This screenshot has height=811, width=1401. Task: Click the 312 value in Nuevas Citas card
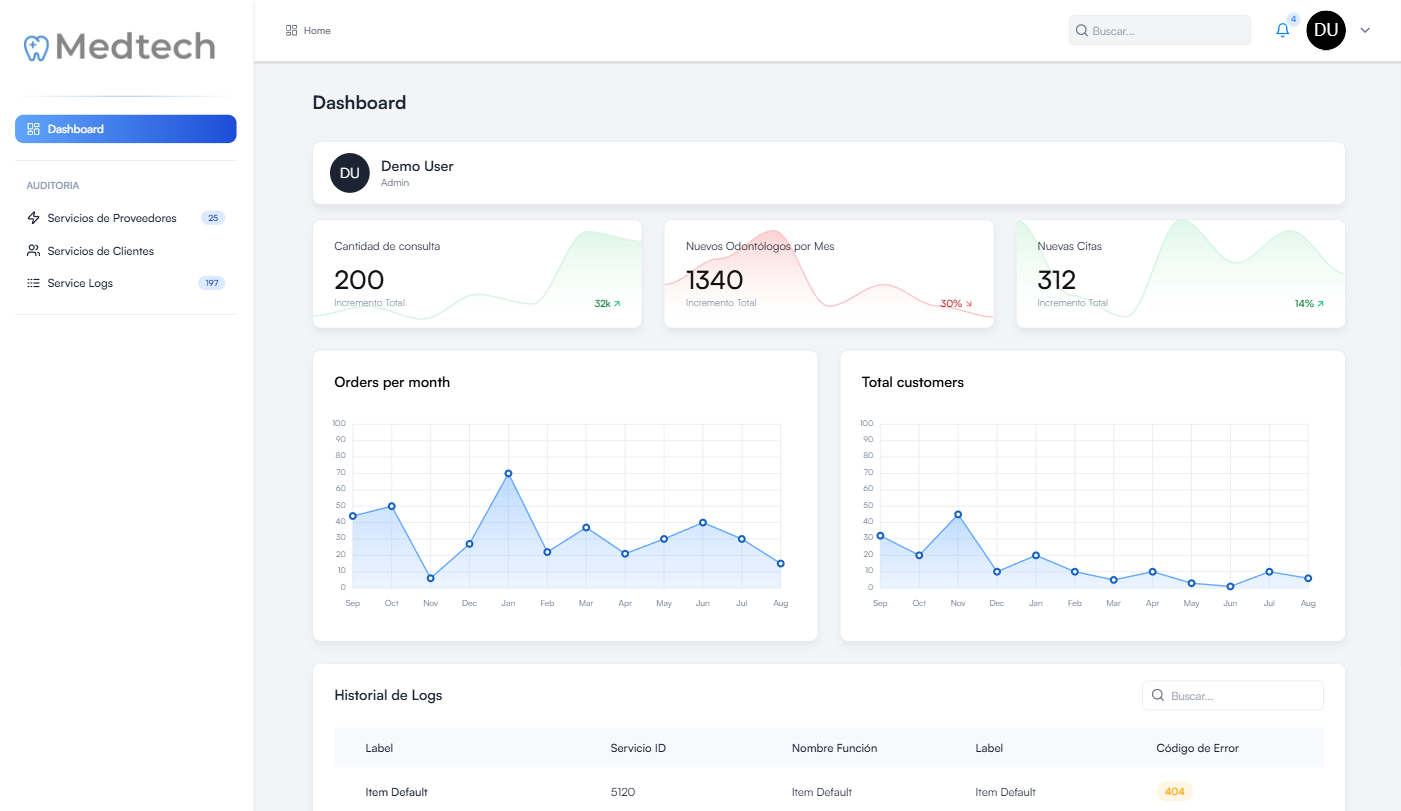(x=1056, y=279)
